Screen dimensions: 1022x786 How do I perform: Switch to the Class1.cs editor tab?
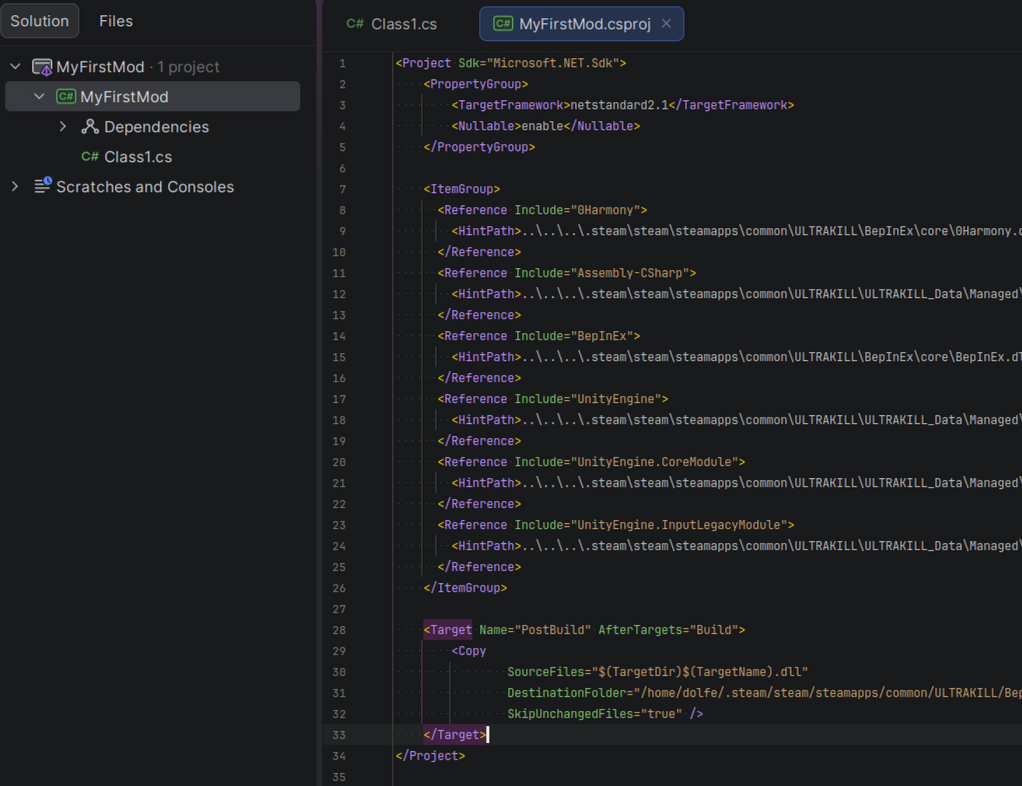point(403,24)
